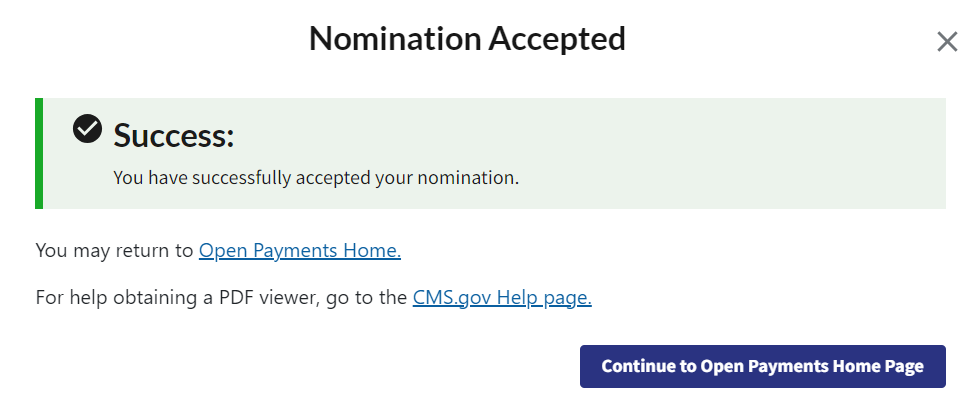This screenshot has width=980, height=418.
Task: Click the success checkmark icon
Action: pos(88,129)
